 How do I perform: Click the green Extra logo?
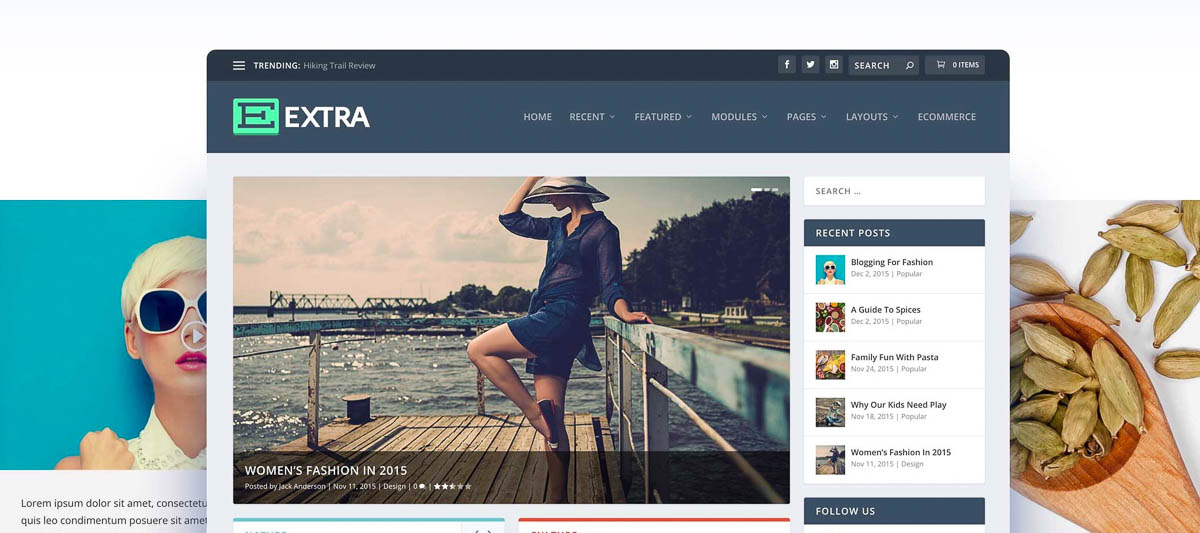(255, 116)
